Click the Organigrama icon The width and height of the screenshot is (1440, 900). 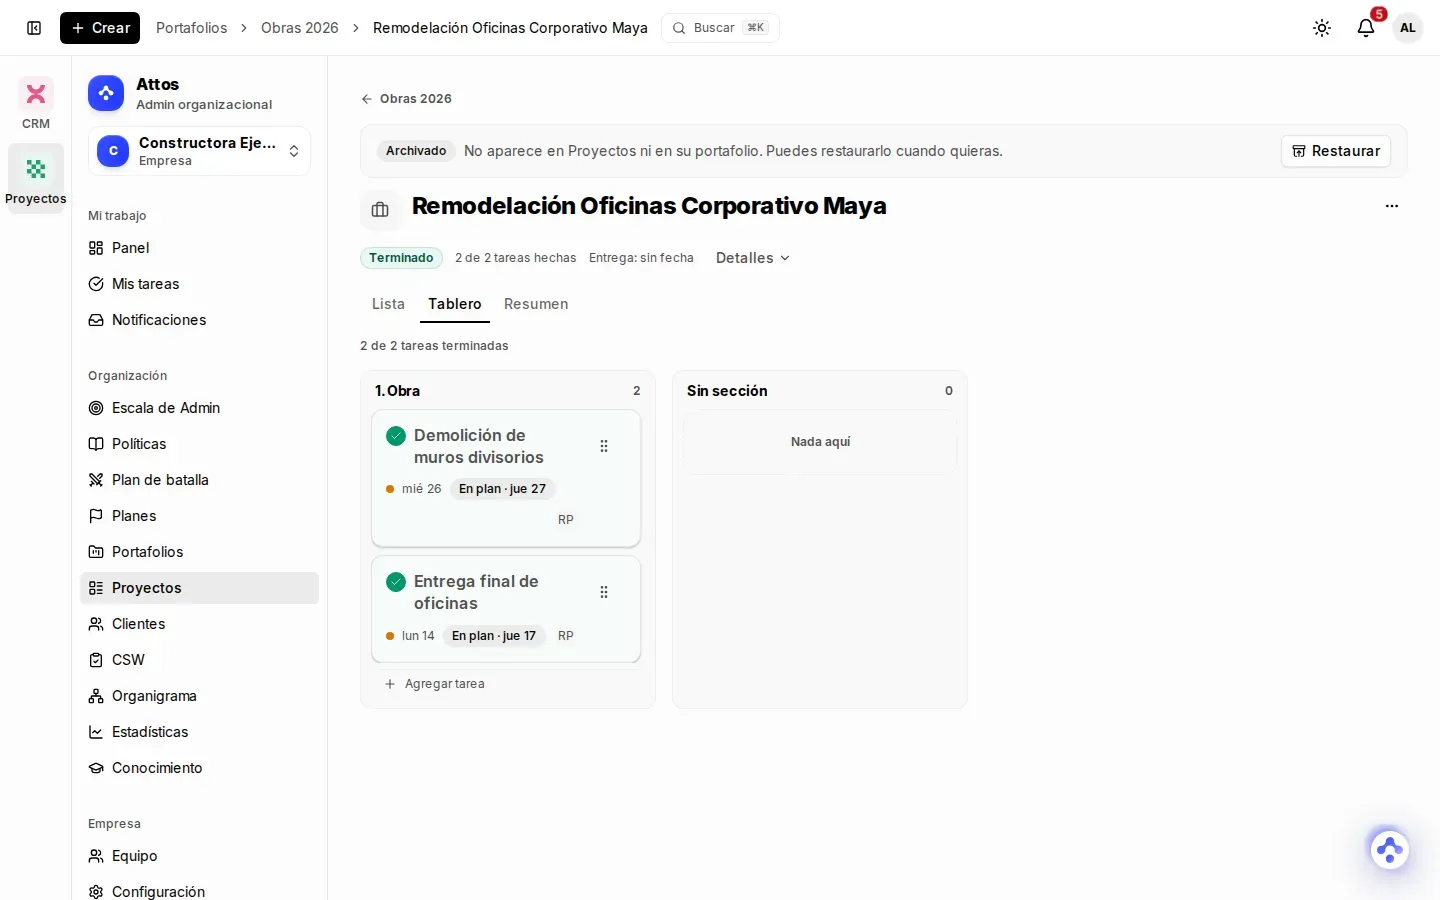[x=96, y=696]
